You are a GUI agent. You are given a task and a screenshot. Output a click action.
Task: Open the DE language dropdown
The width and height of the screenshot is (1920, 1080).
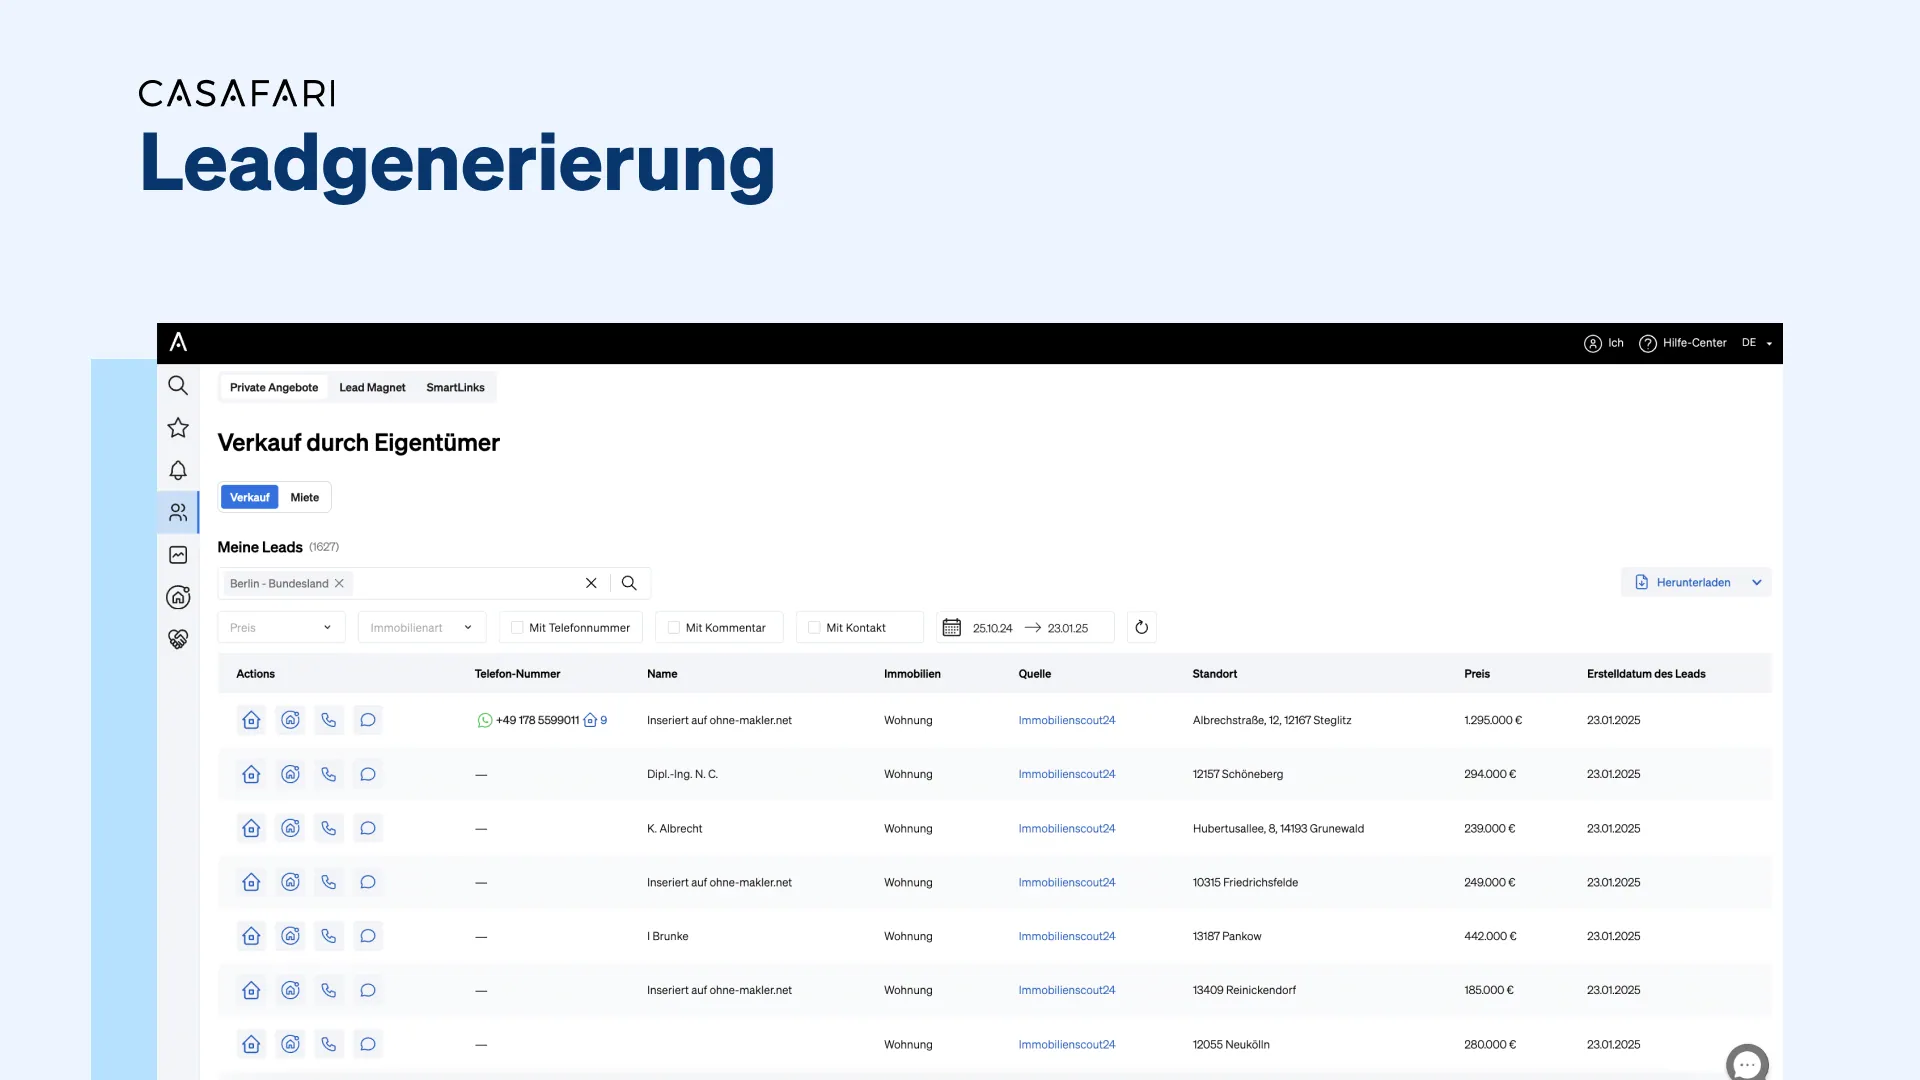click(1757, 343)
